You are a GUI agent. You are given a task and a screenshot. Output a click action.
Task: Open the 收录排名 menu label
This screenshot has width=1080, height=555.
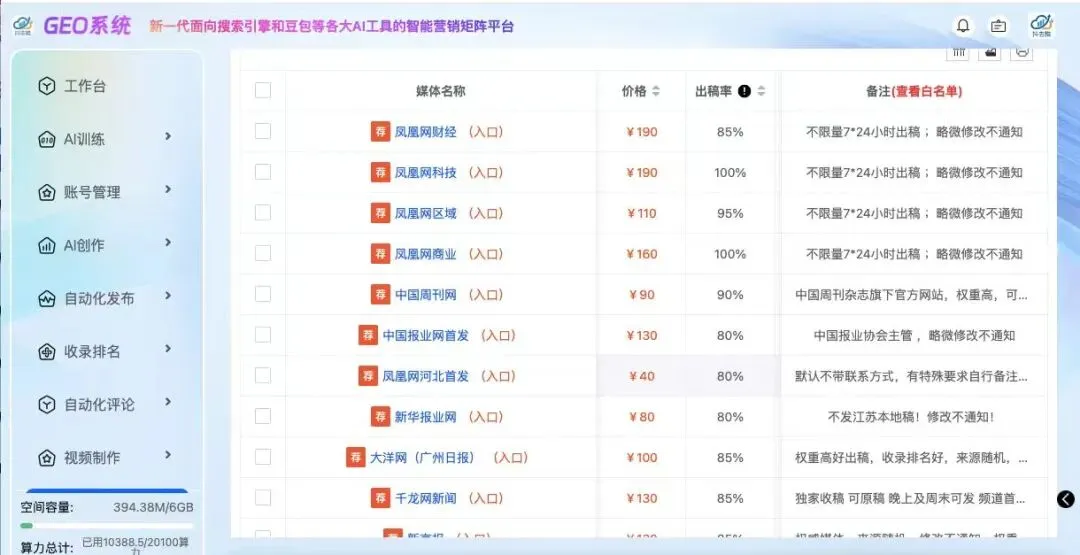click(x=92, y=352)
